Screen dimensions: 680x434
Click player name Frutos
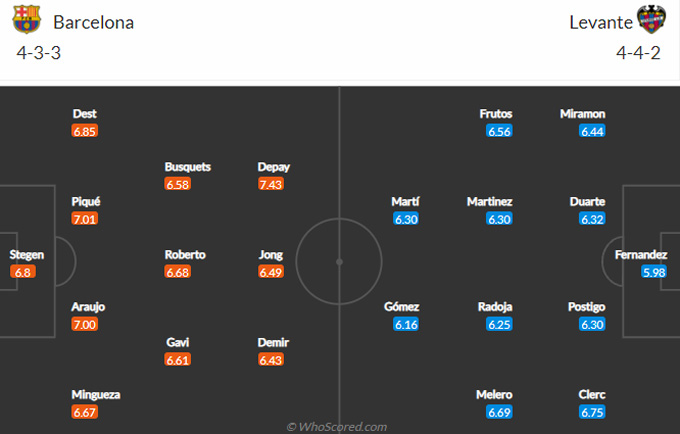click(496, 114)
